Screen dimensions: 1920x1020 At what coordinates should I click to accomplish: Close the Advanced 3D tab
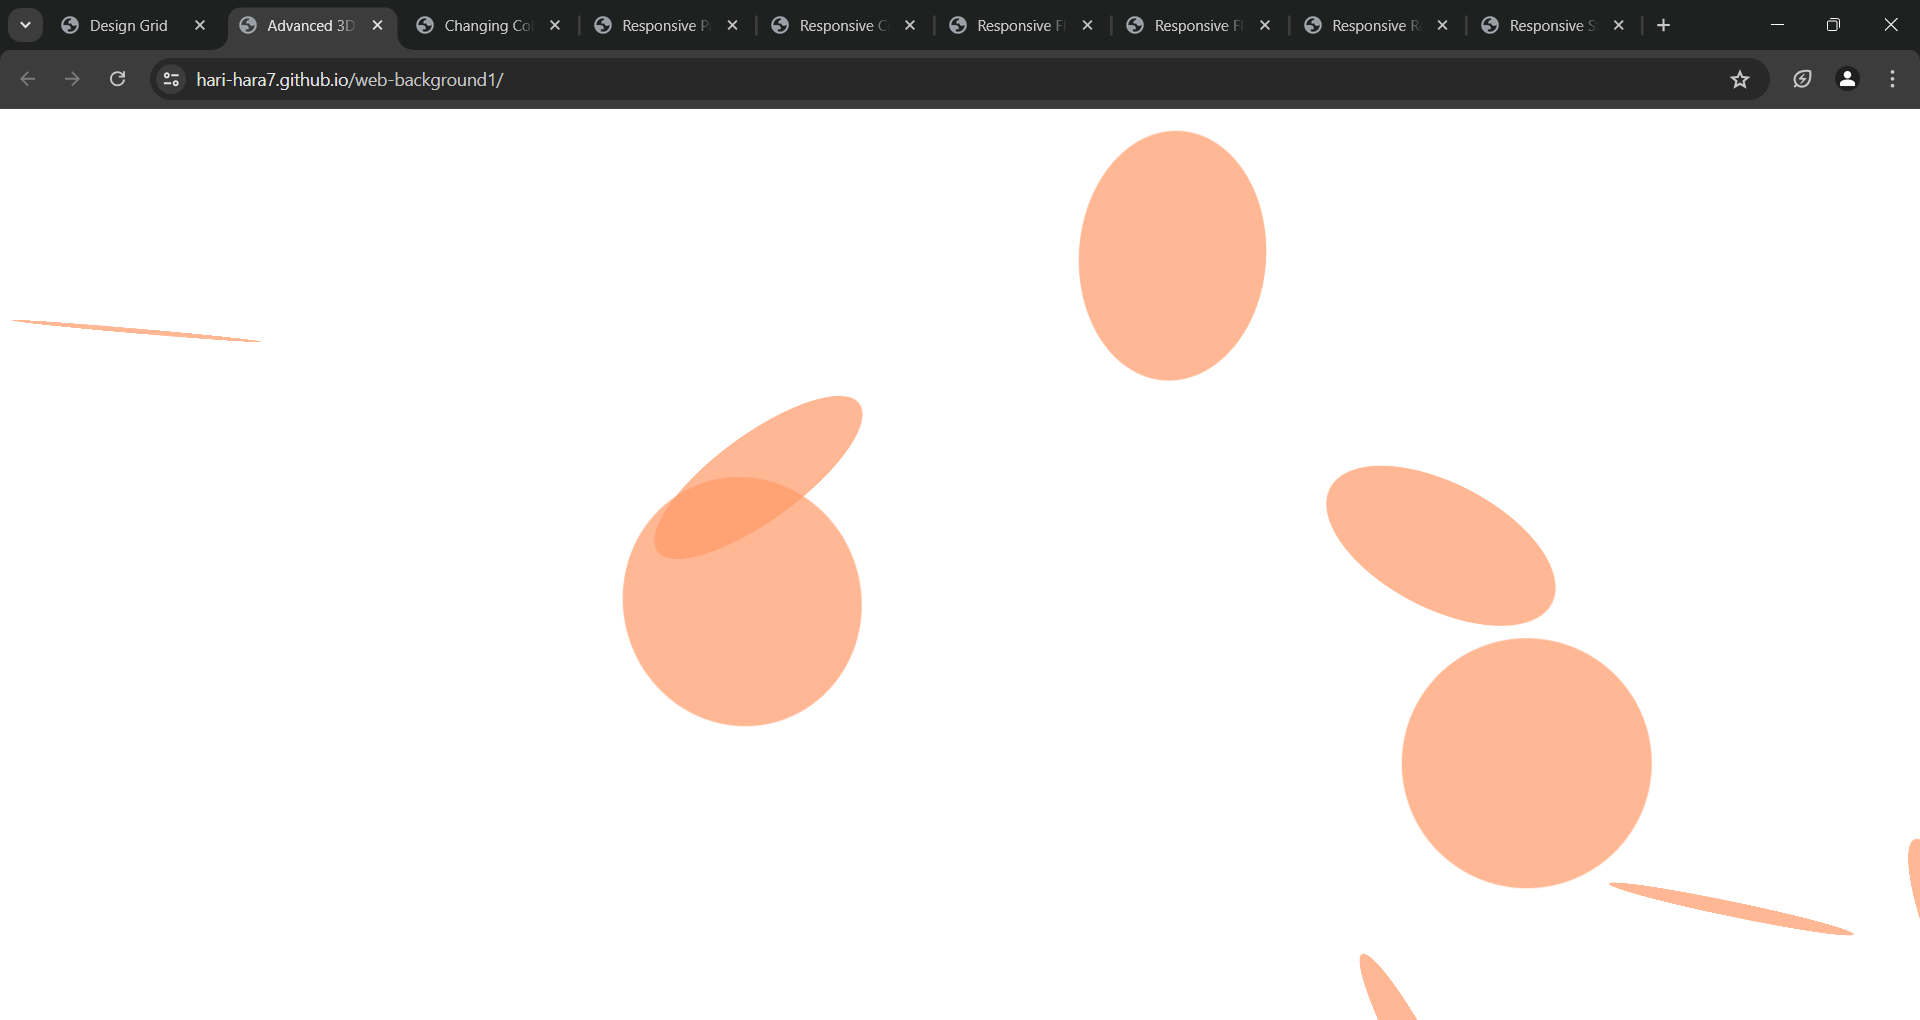pyautogui.click(x=377, y=25)
